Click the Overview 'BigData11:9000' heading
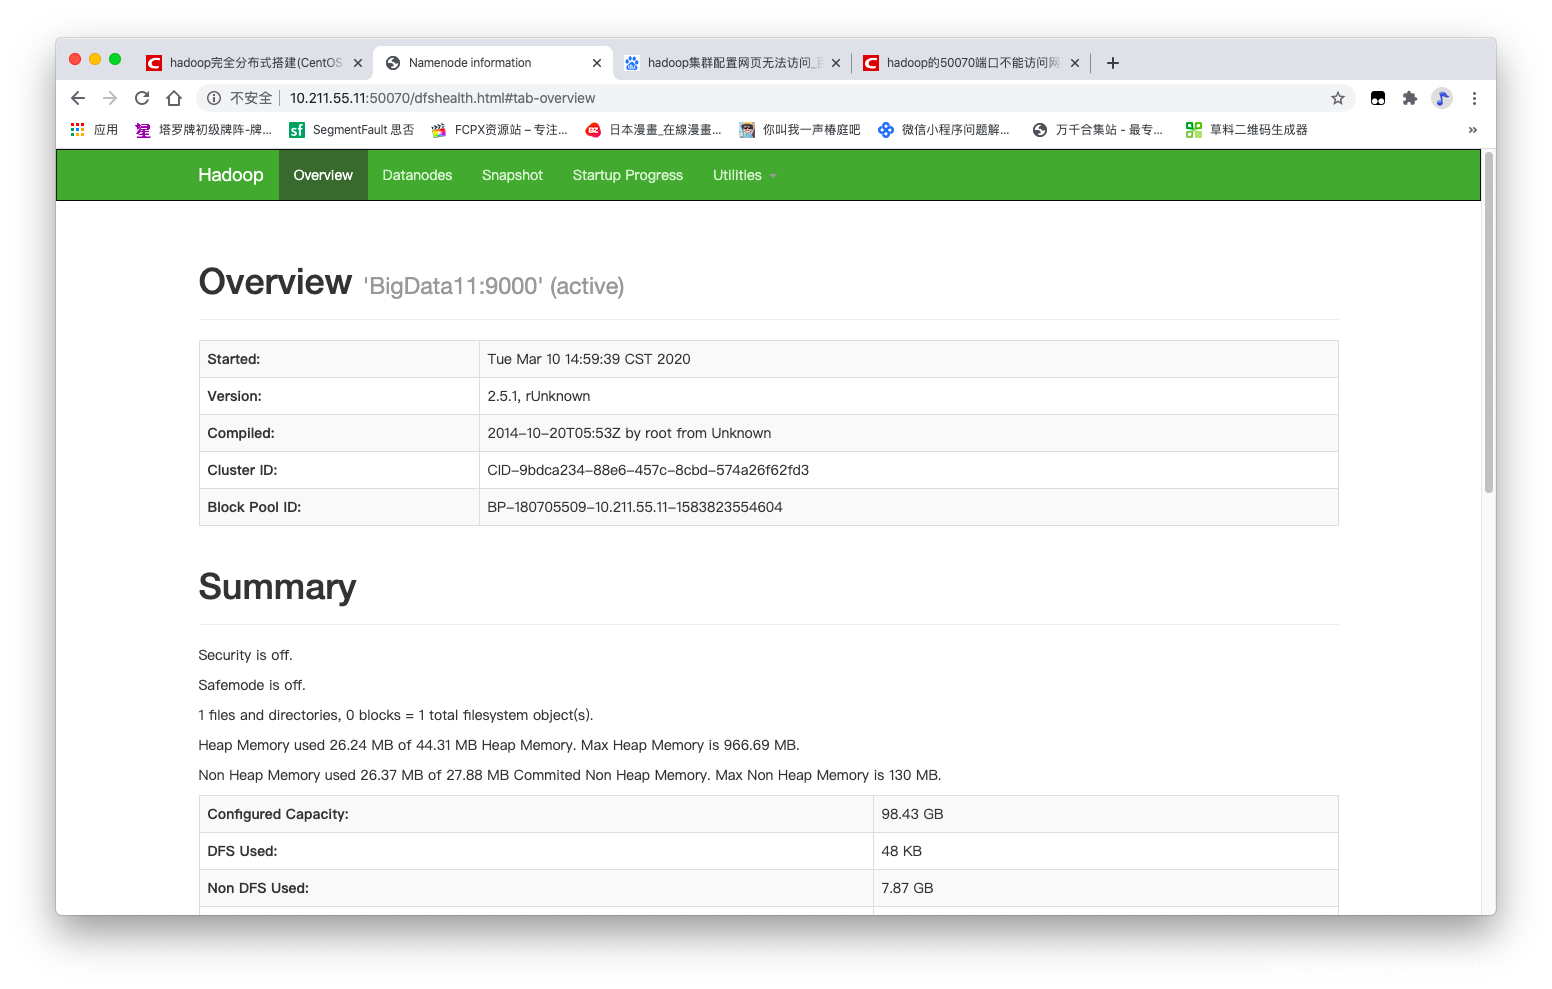1552x989 pixels. [x=411, y=283]
